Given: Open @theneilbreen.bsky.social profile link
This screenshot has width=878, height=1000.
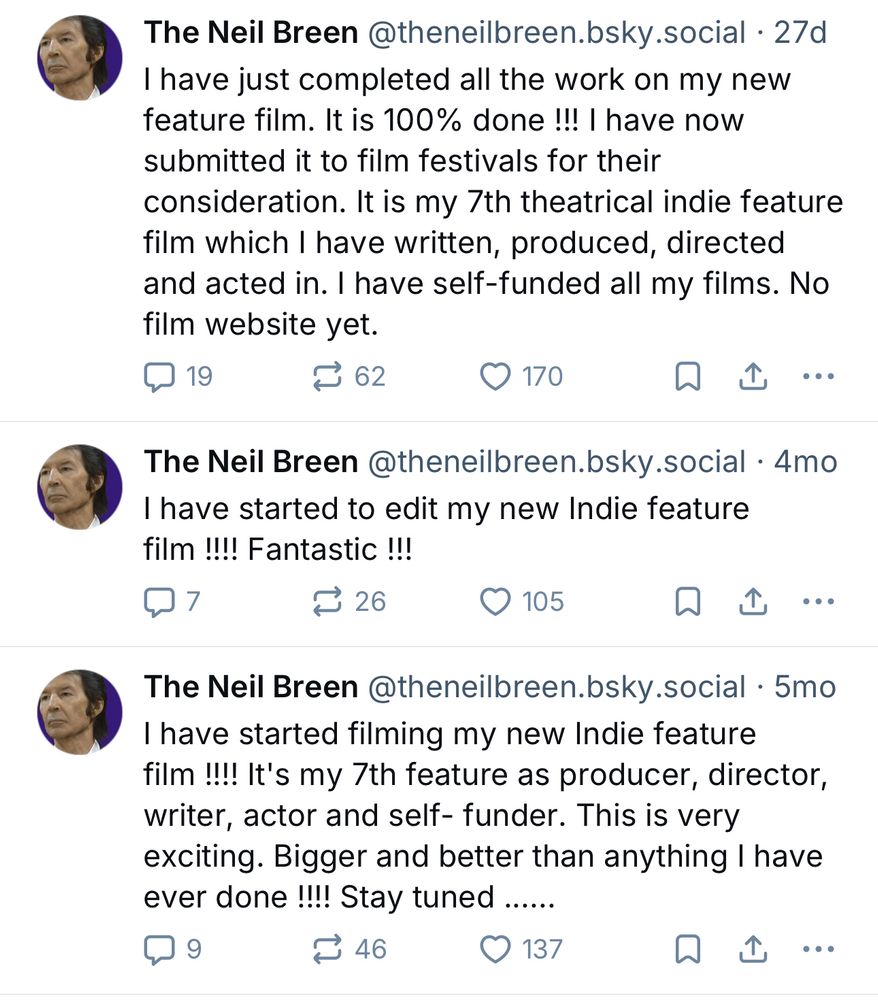Looking at the screenshot, I should point(558,31).
